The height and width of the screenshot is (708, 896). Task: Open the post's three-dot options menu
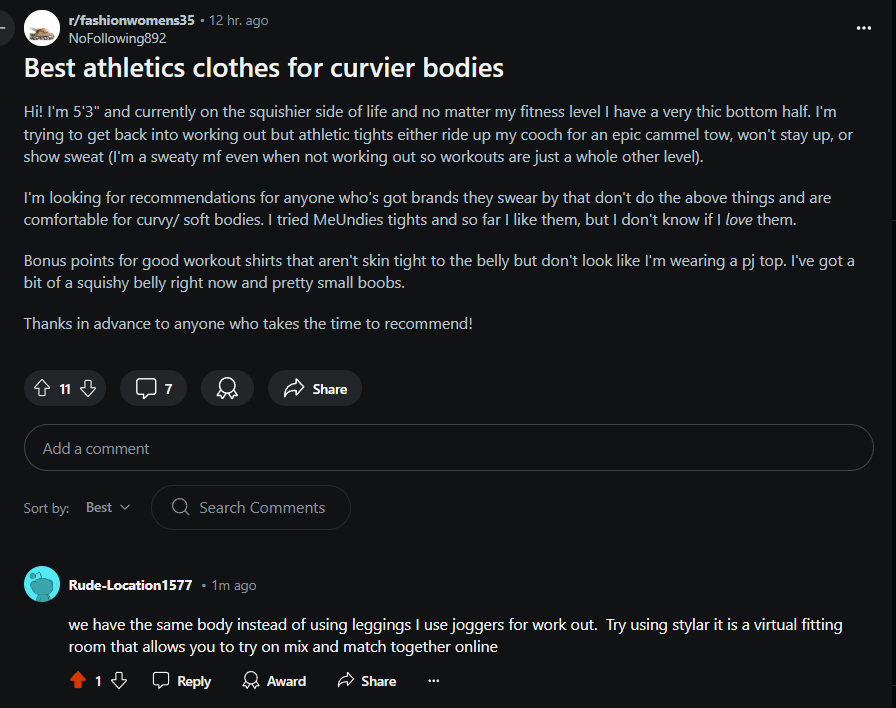(x=864, y=28)
